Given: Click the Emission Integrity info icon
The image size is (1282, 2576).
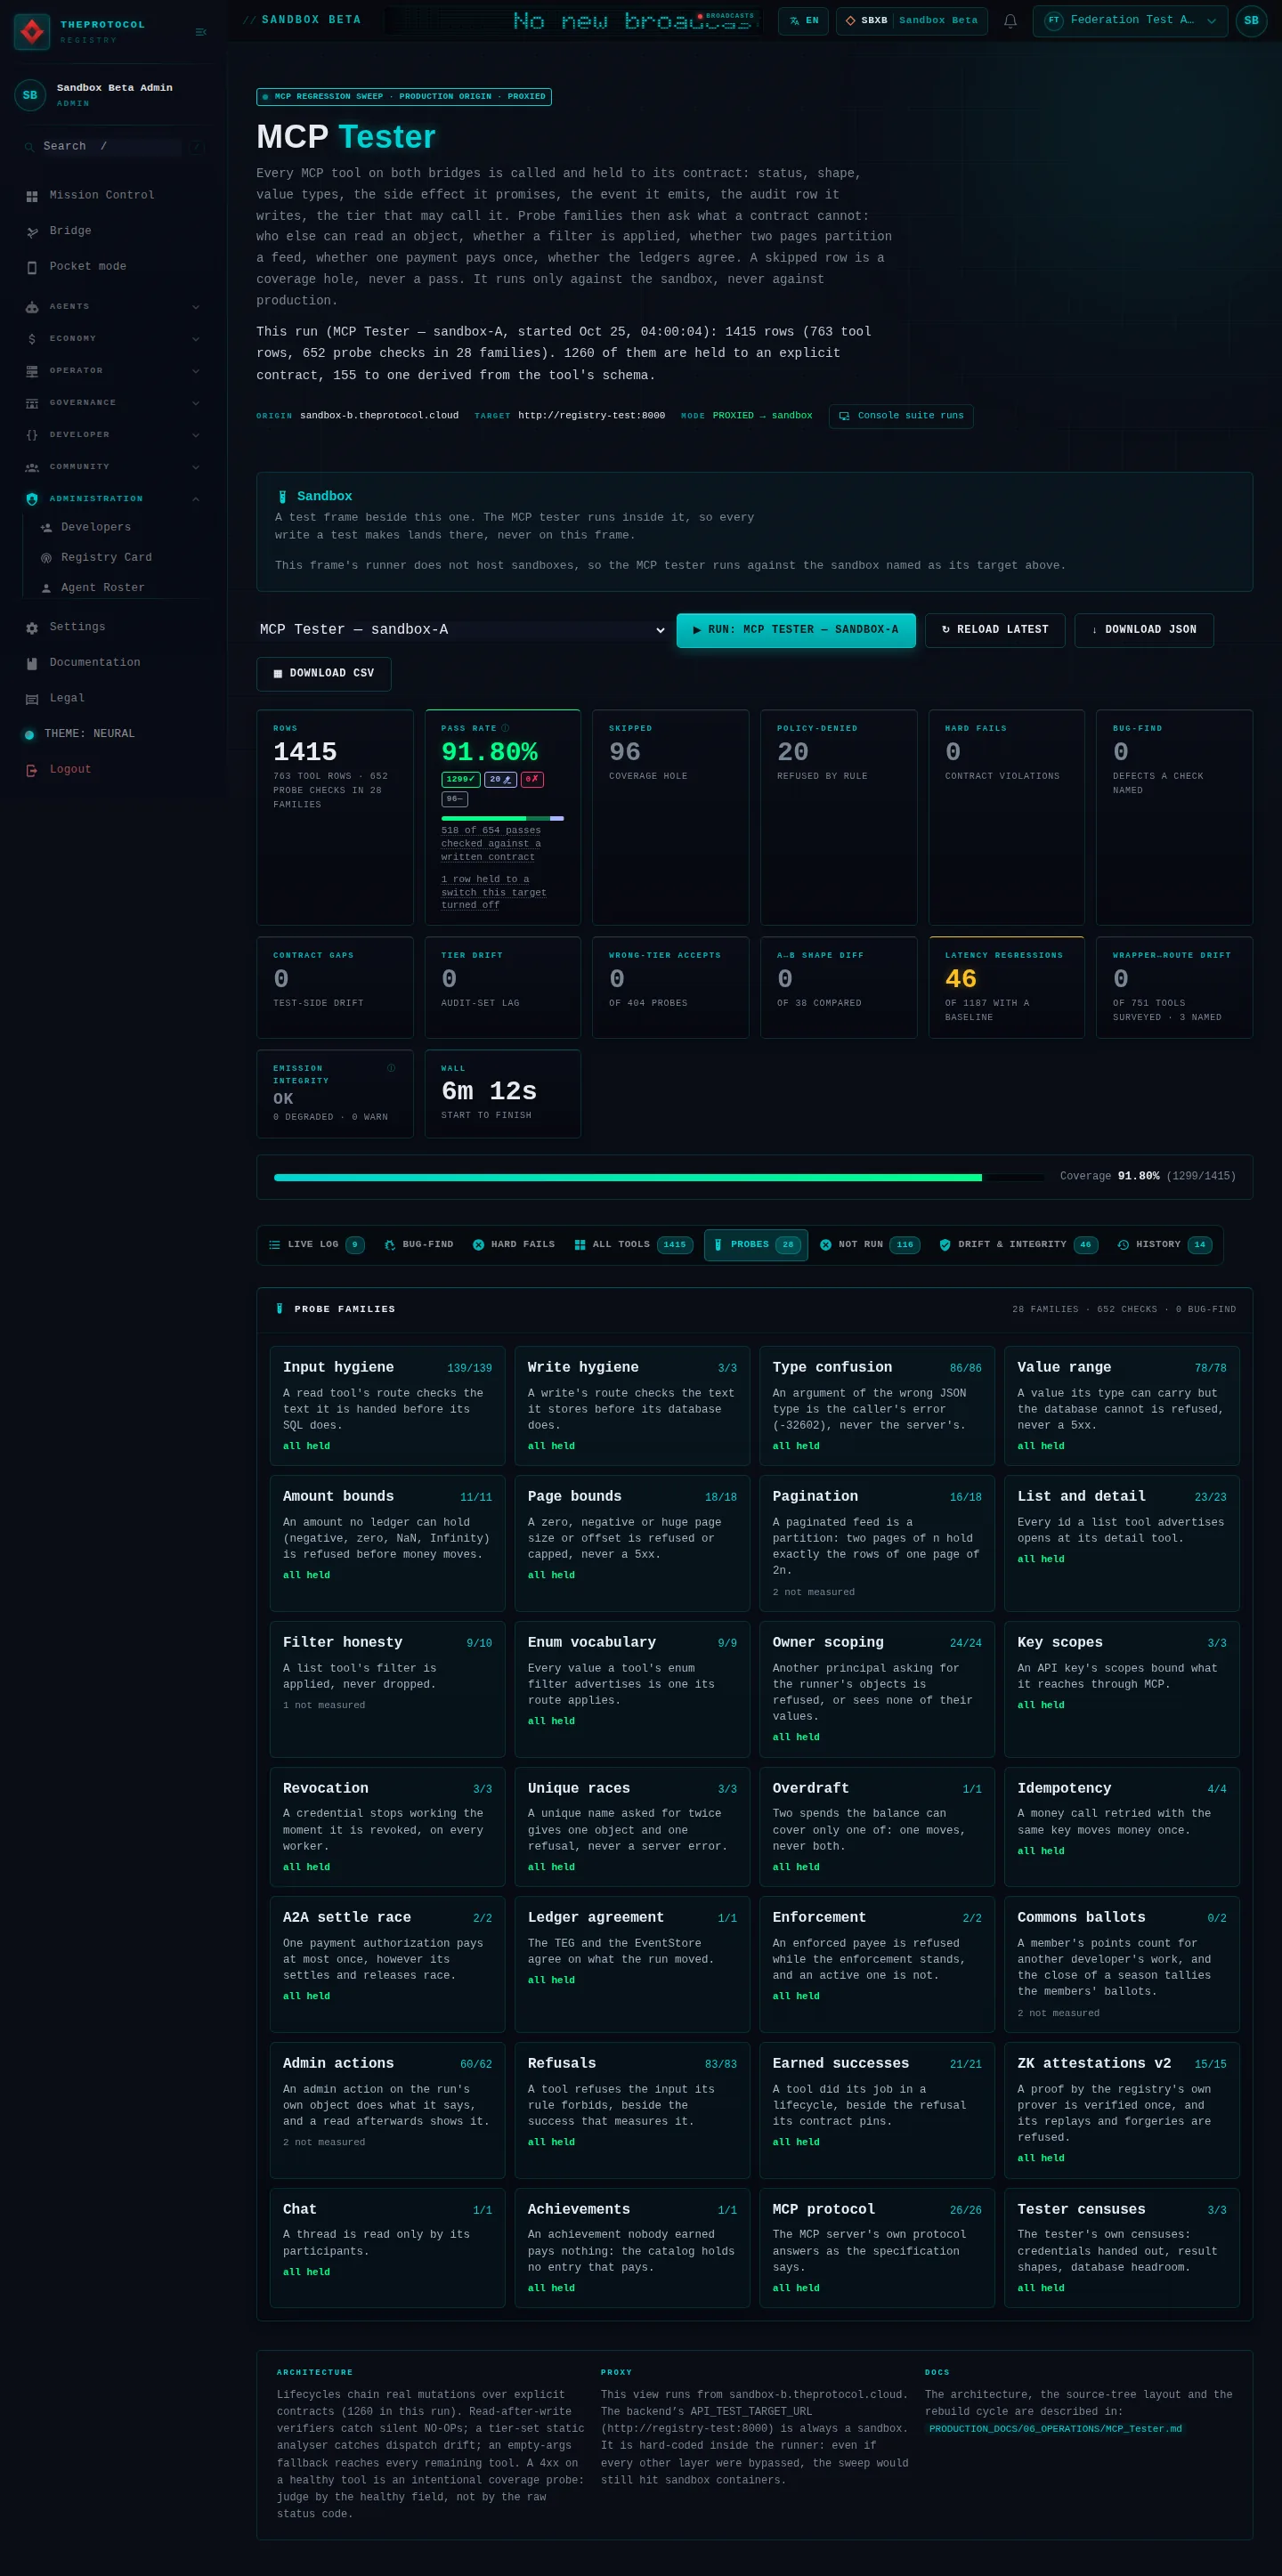Looking at the screenshot, I should 391,1068.
